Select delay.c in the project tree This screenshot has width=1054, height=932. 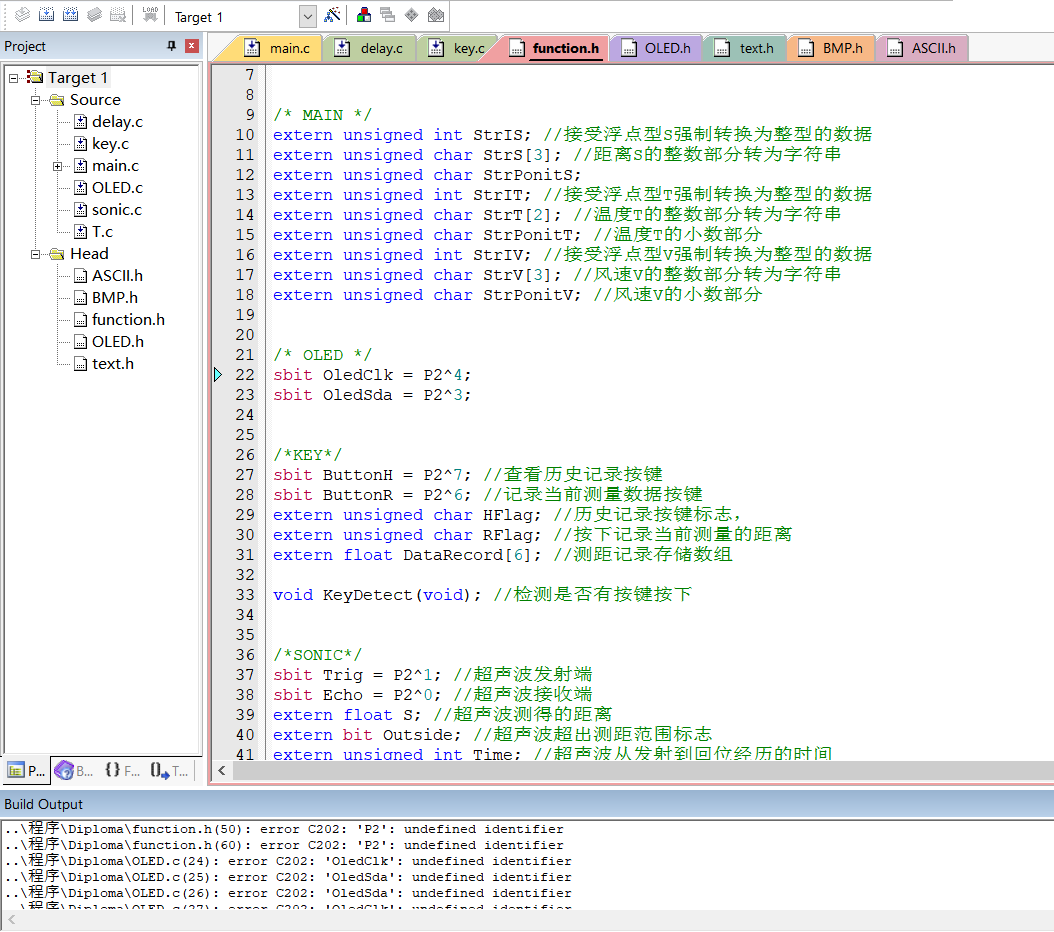click(x=117, y=122)
